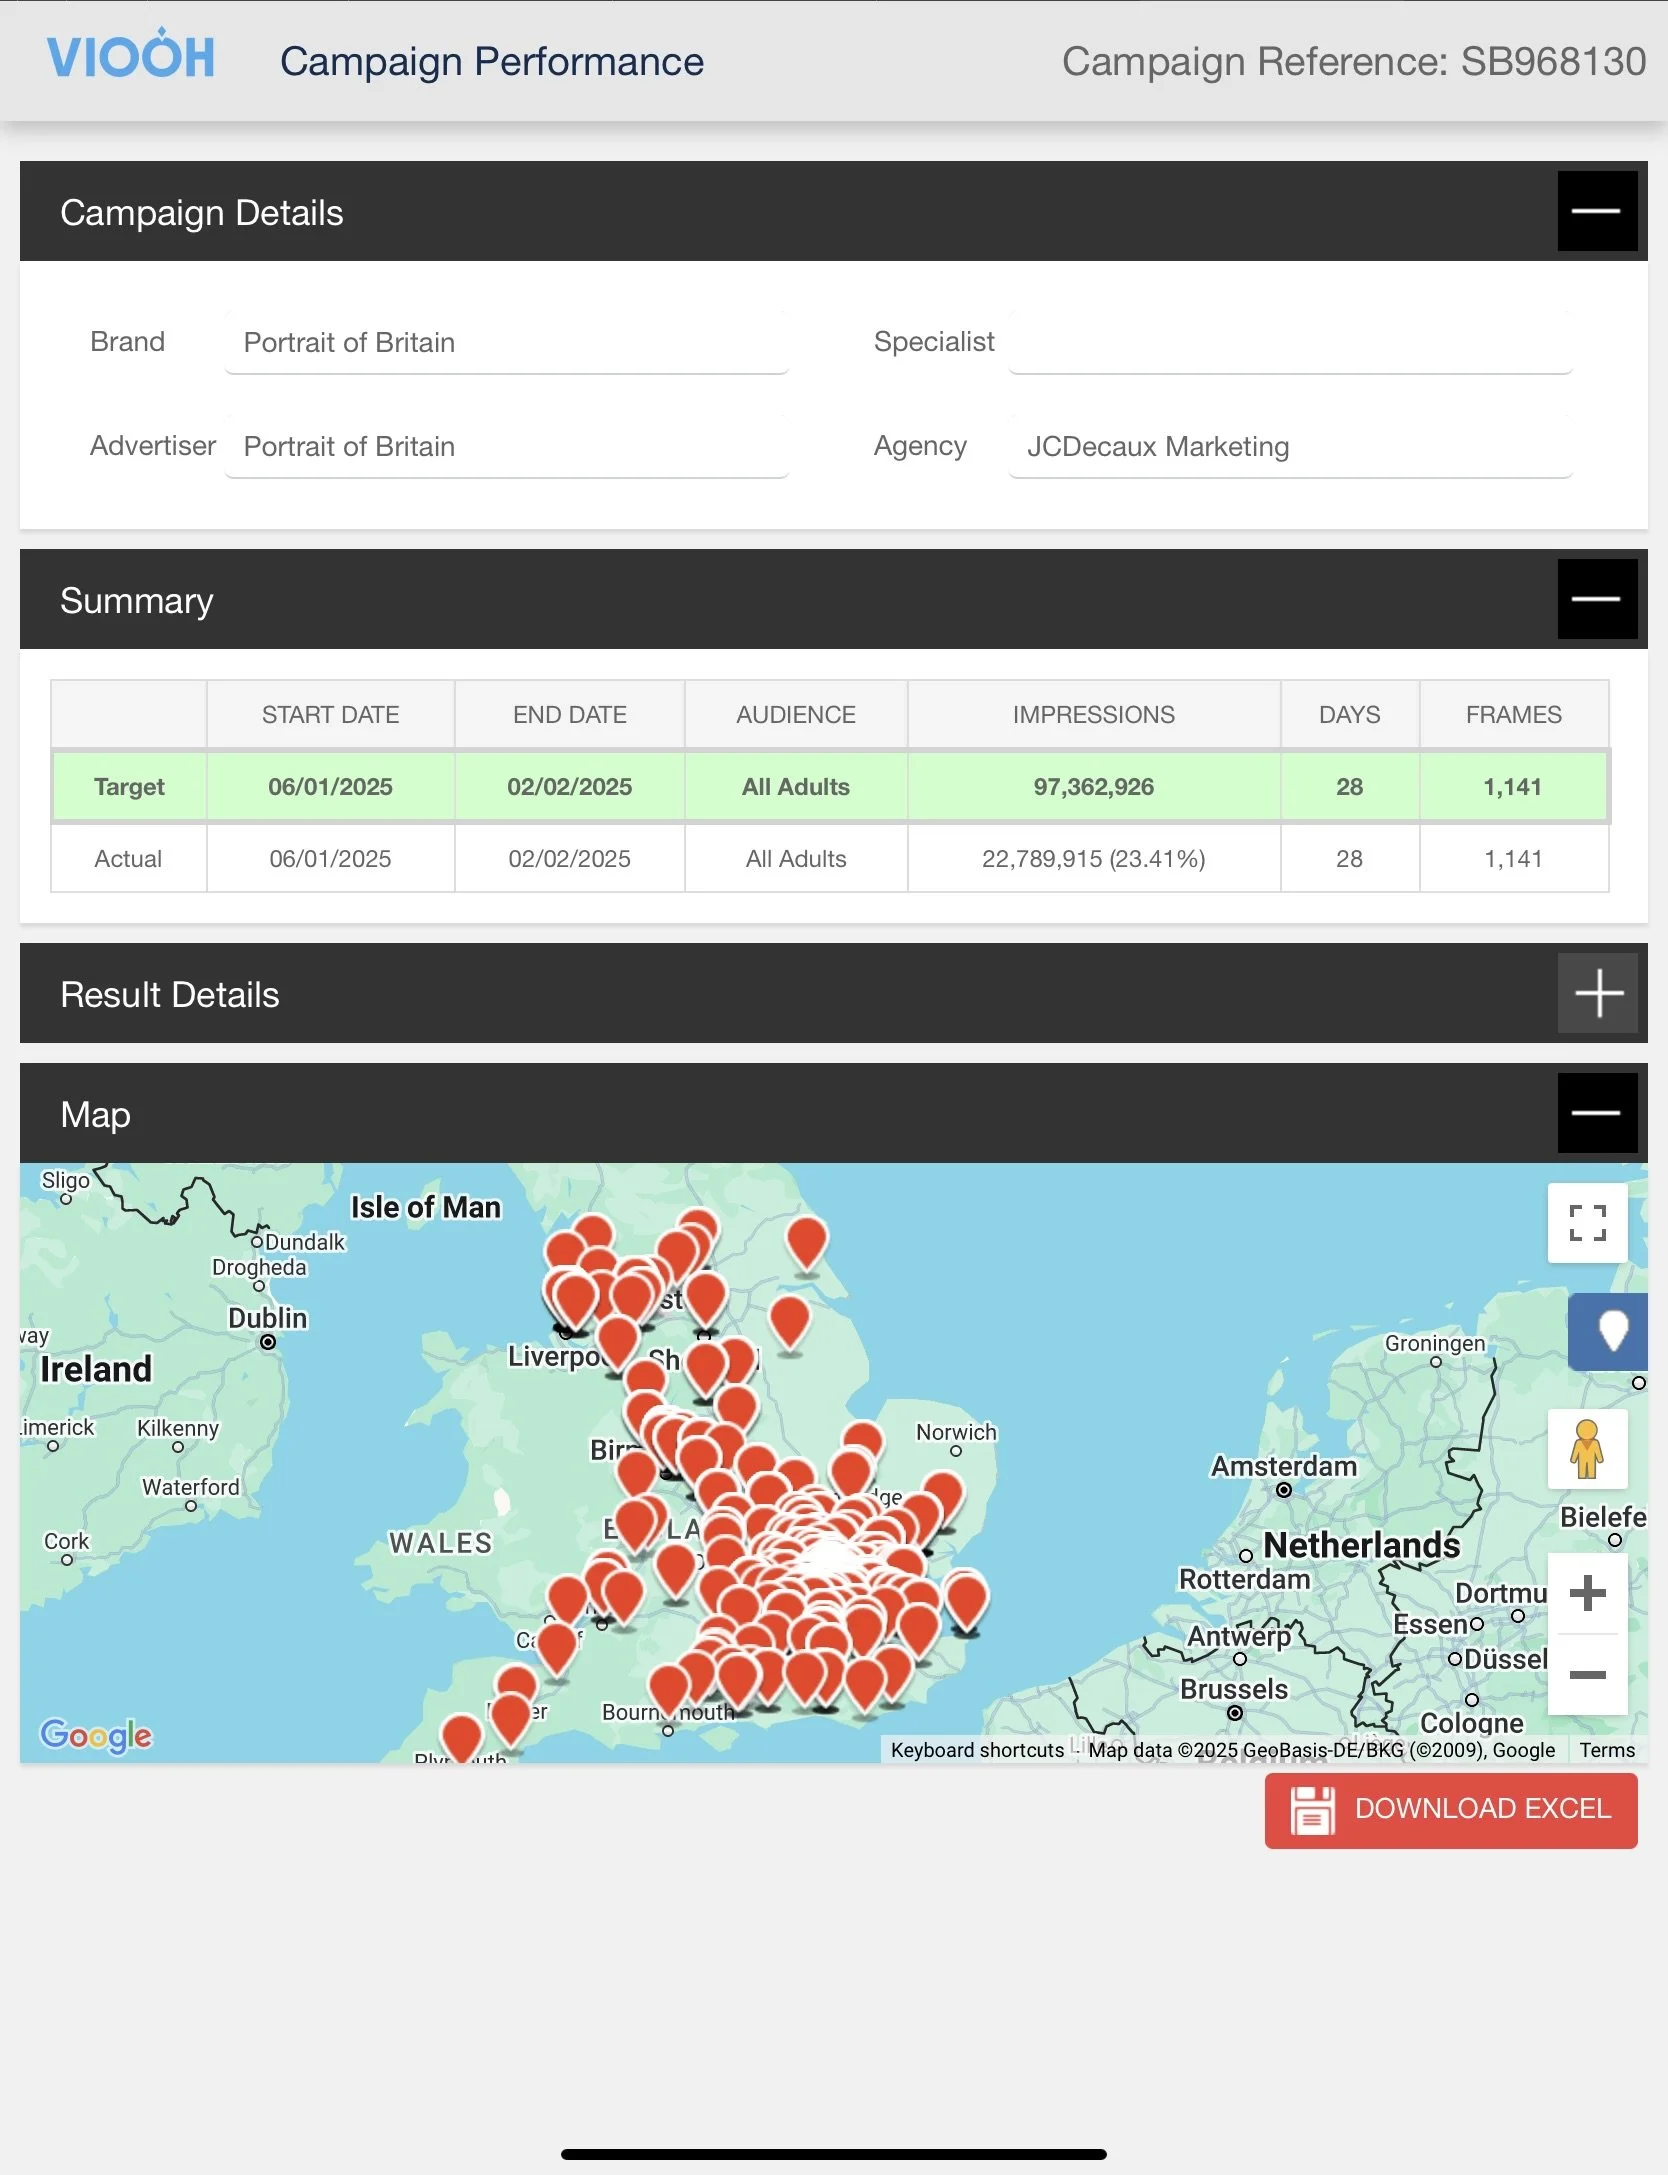
Task: Select the Street View pegman
Action: coord(1587,1449)
